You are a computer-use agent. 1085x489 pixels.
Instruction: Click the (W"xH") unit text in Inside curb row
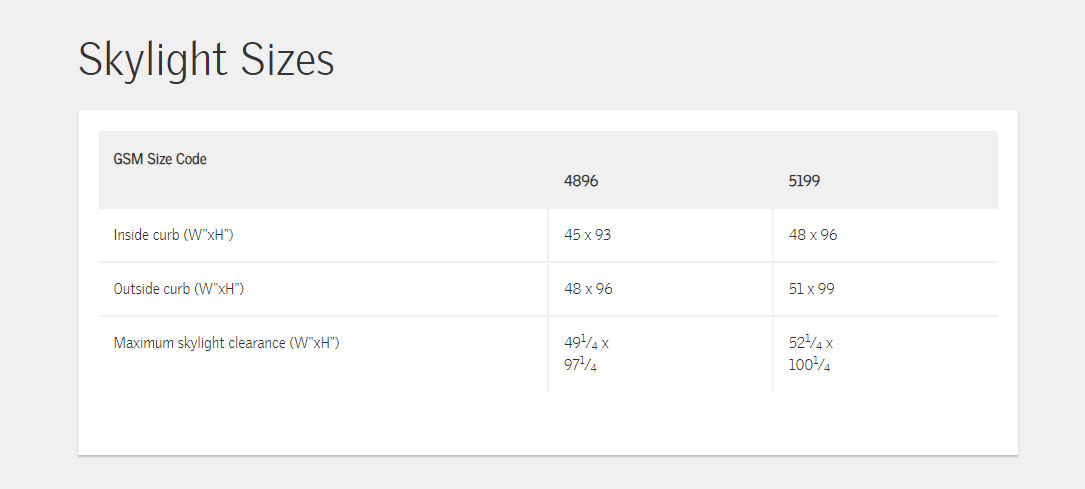211,235
